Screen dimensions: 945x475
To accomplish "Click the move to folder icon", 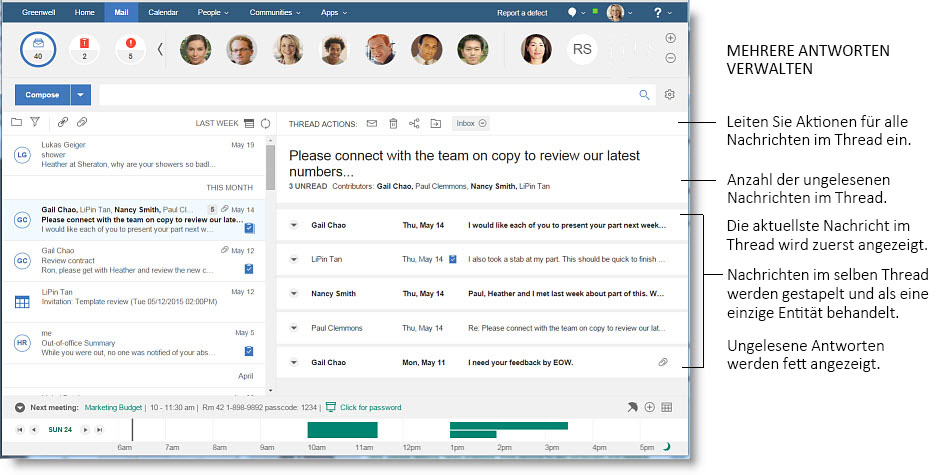I will [x=436, y=124].
